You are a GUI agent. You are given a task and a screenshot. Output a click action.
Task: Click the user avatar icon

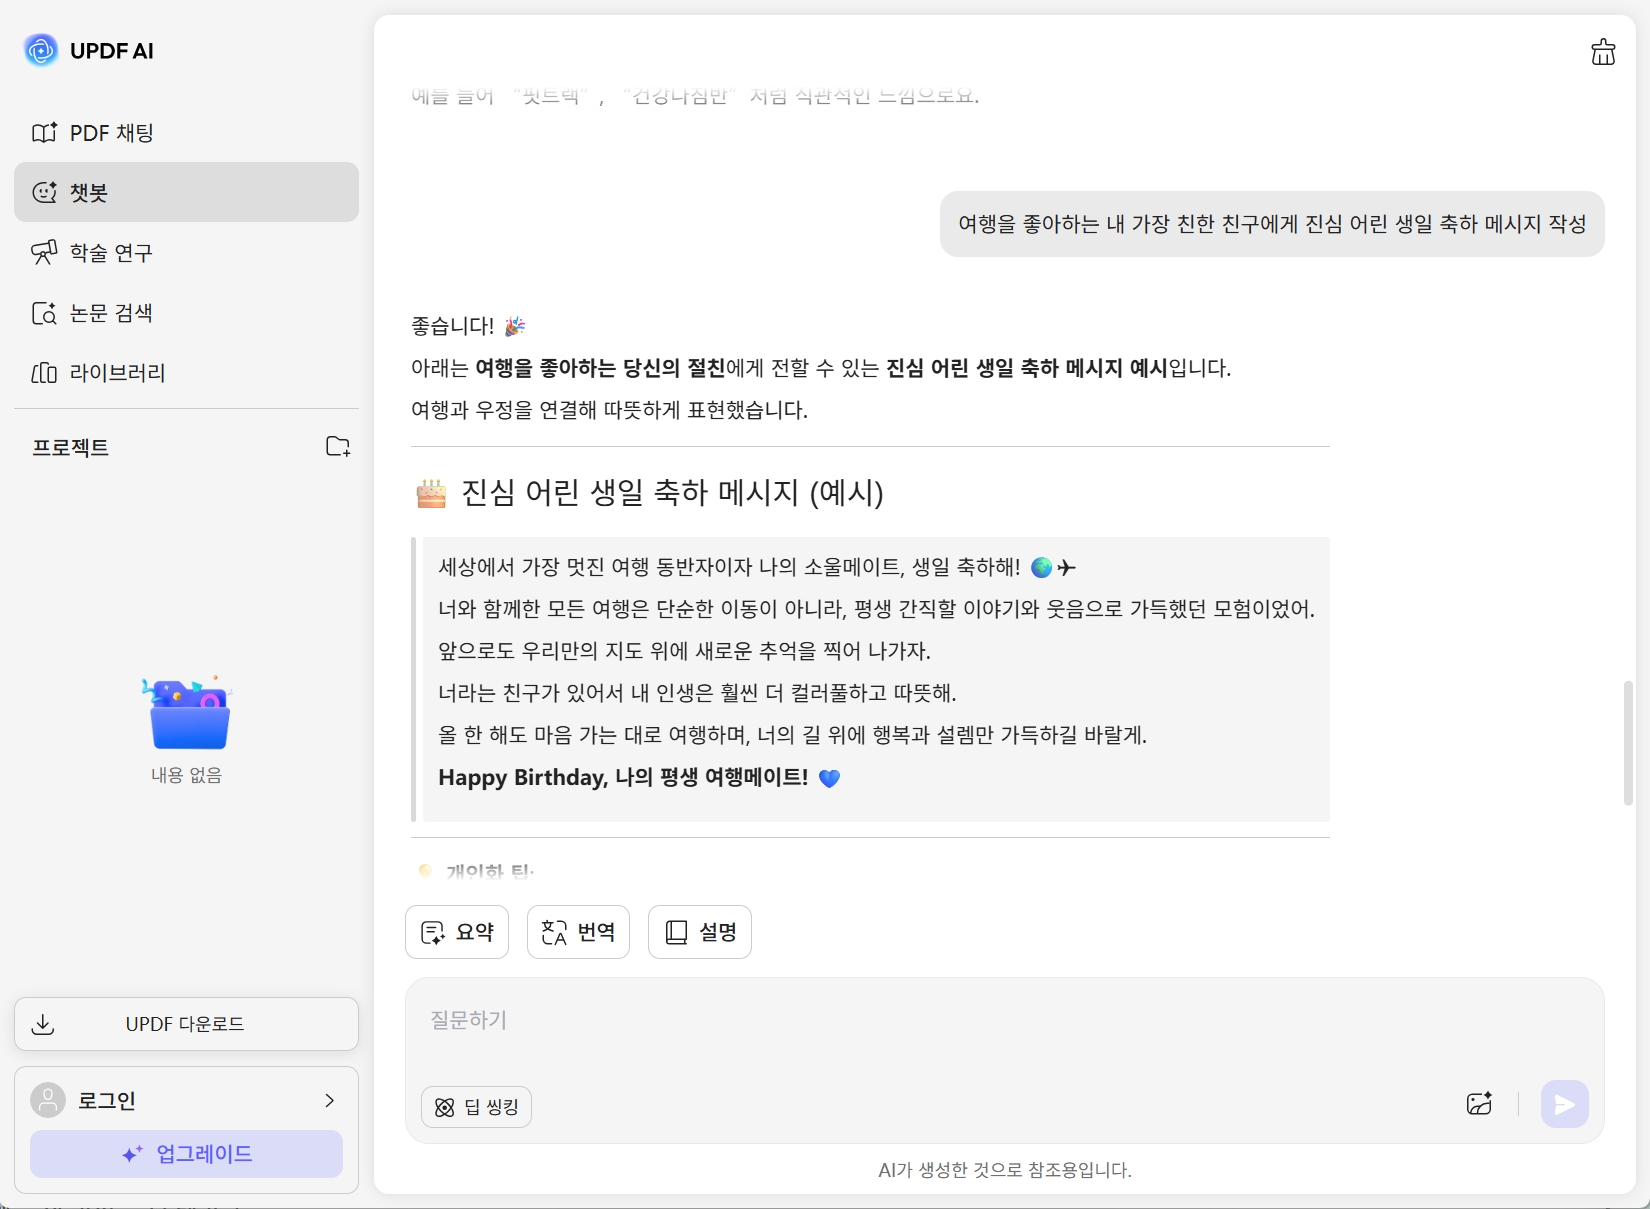[x=48, y=1100]
